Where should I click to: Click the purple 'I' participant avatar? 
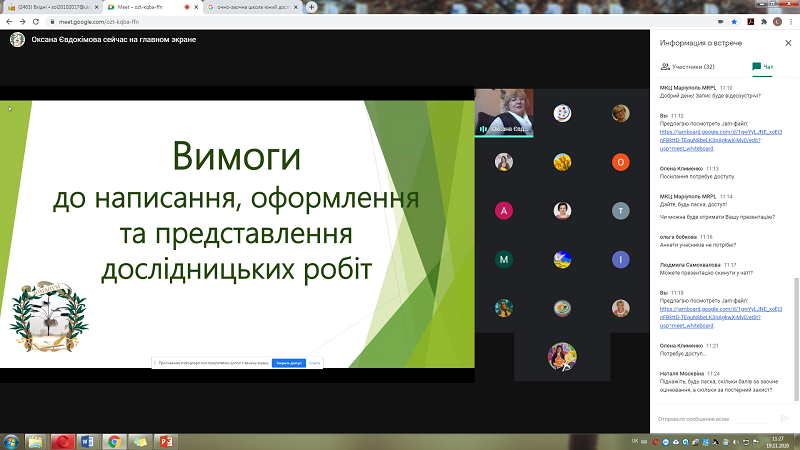(621, 259)
